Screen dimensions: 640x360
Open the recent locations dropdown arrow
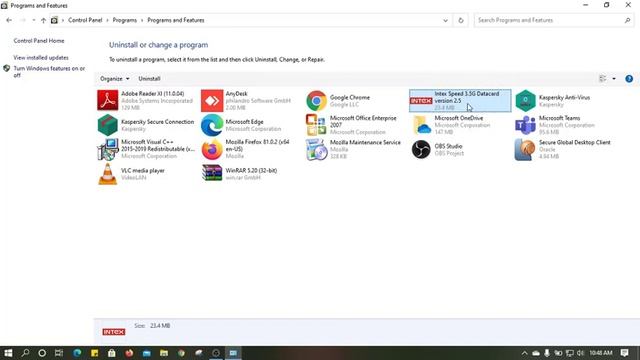pyautogui.click(x=33, y=20)
